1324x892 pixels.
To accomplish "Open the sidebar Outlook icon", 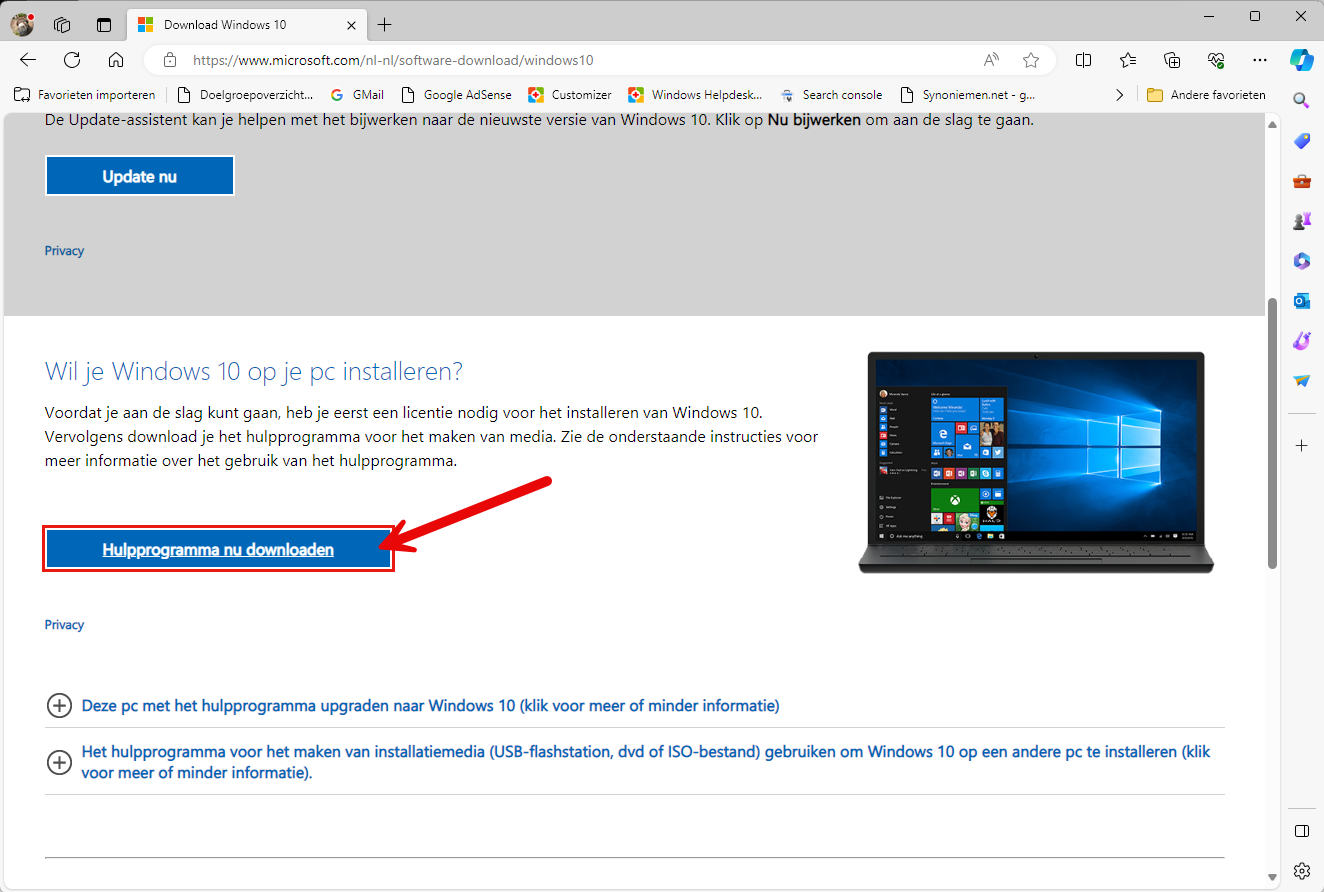I will point(1301,301).
